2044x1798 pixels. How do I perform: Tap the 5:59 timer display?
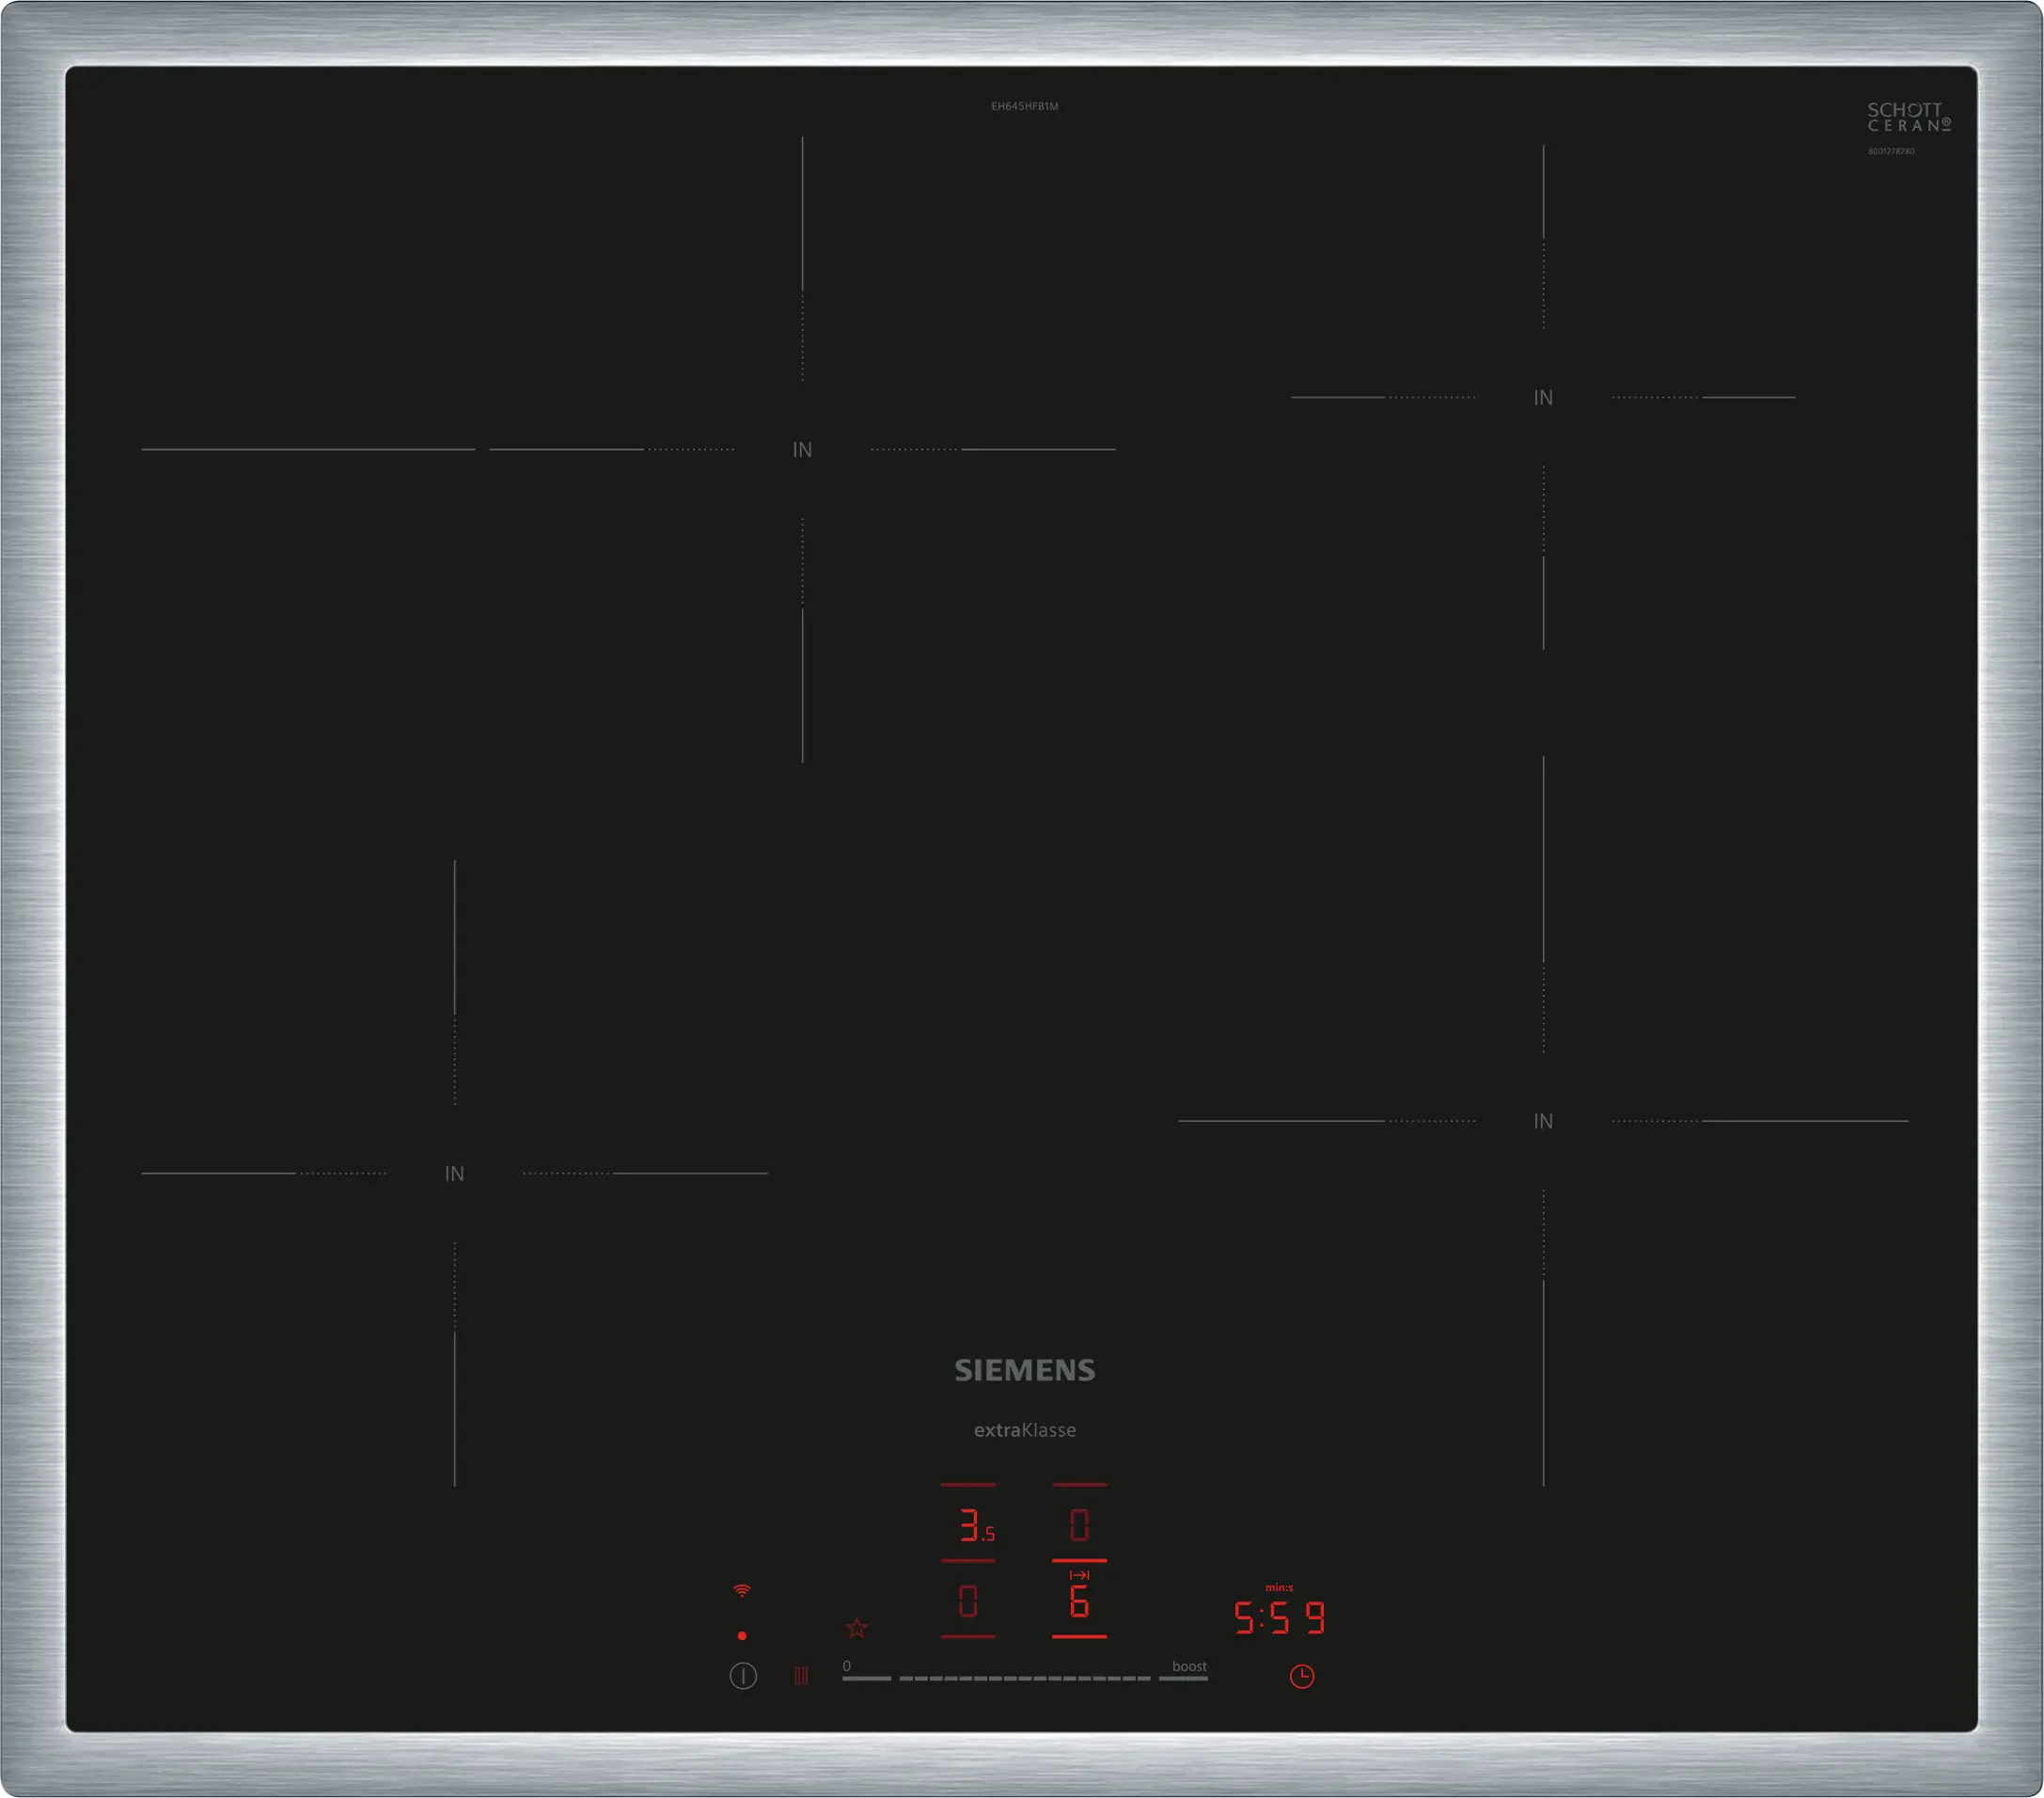1279,1618
